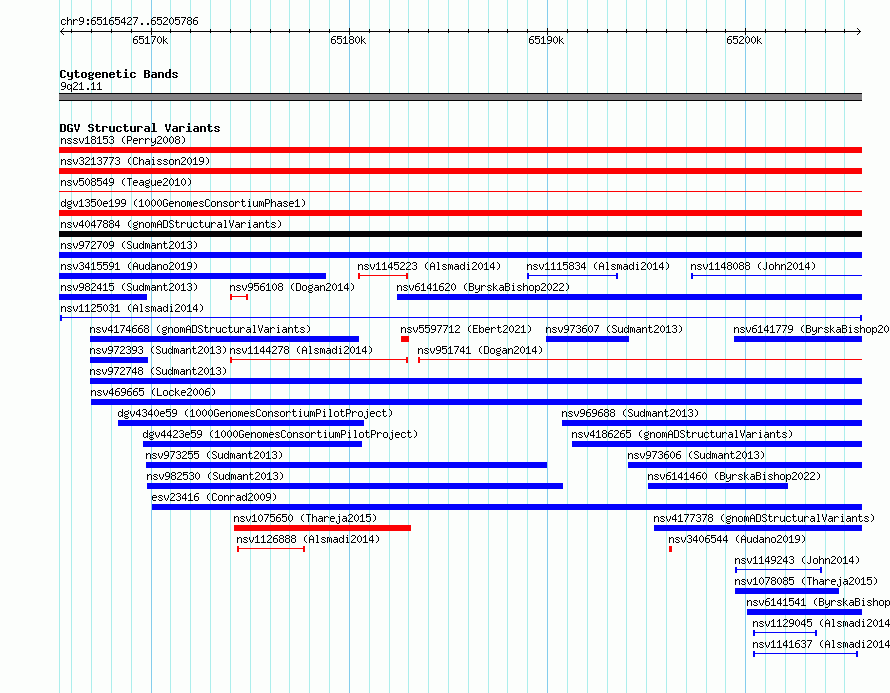Click the nsv1144278 (Alsmadi2014) label
Viewport: 890px width, 693px height.
click(301, 350)
